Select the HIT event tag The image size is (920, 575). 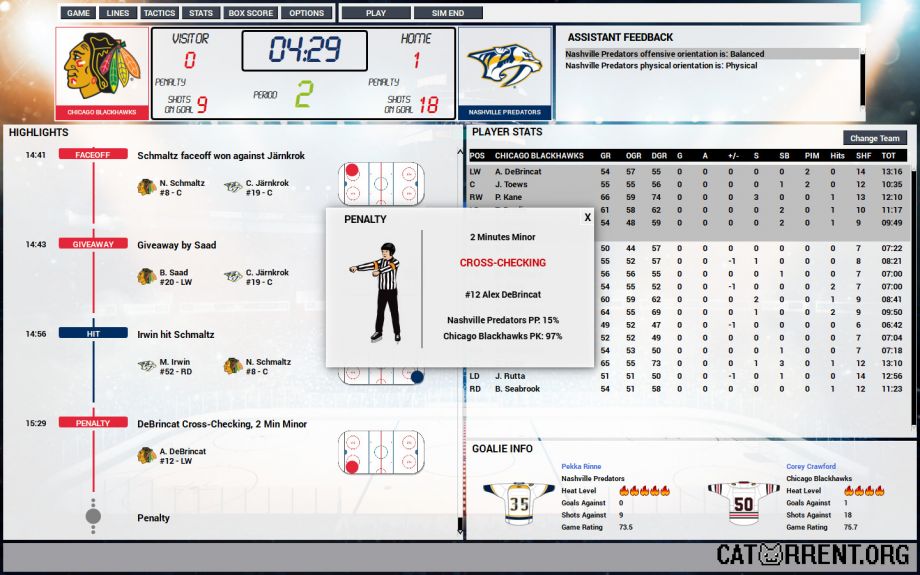pos(93,333)
